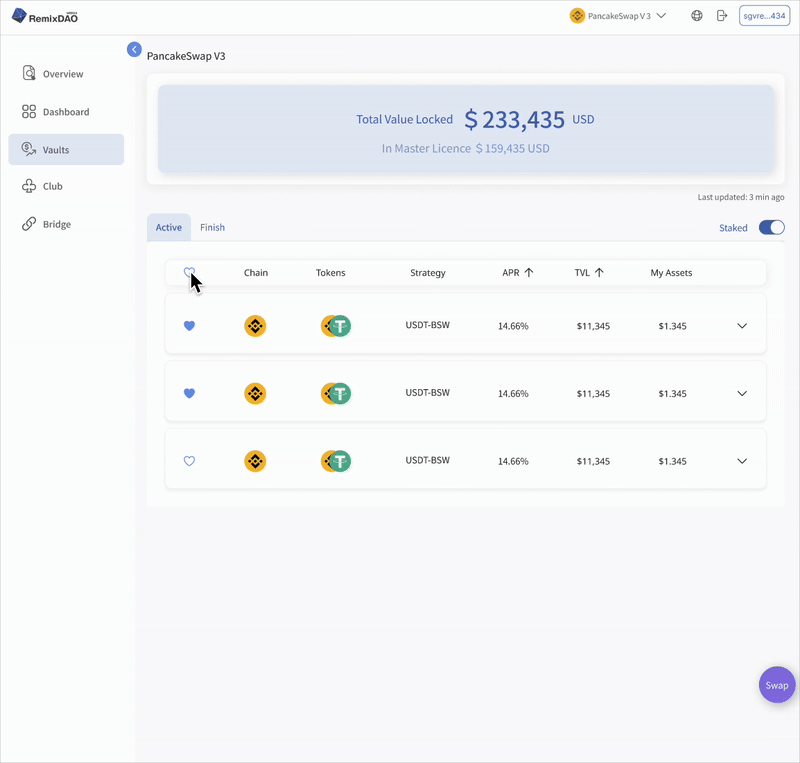Open the Dashboard page
Screen dimensions: 800x763
[x=66, y=112]
